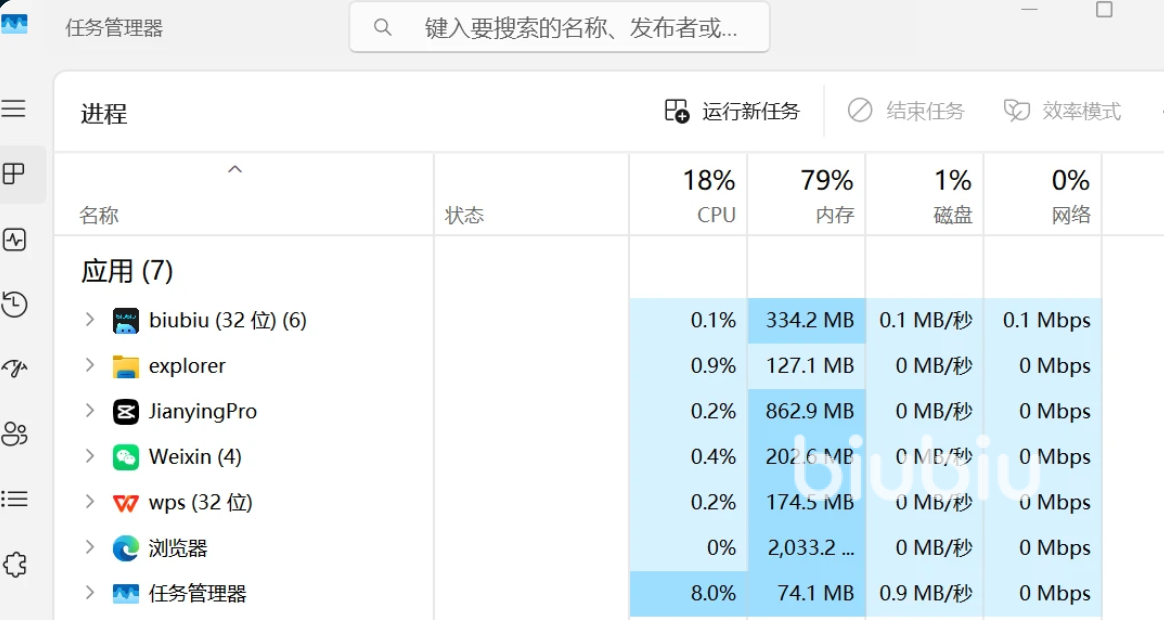This screenshot has height=620, width=1164.
Task: Click 结束任务 button
Action: [906, 111]
